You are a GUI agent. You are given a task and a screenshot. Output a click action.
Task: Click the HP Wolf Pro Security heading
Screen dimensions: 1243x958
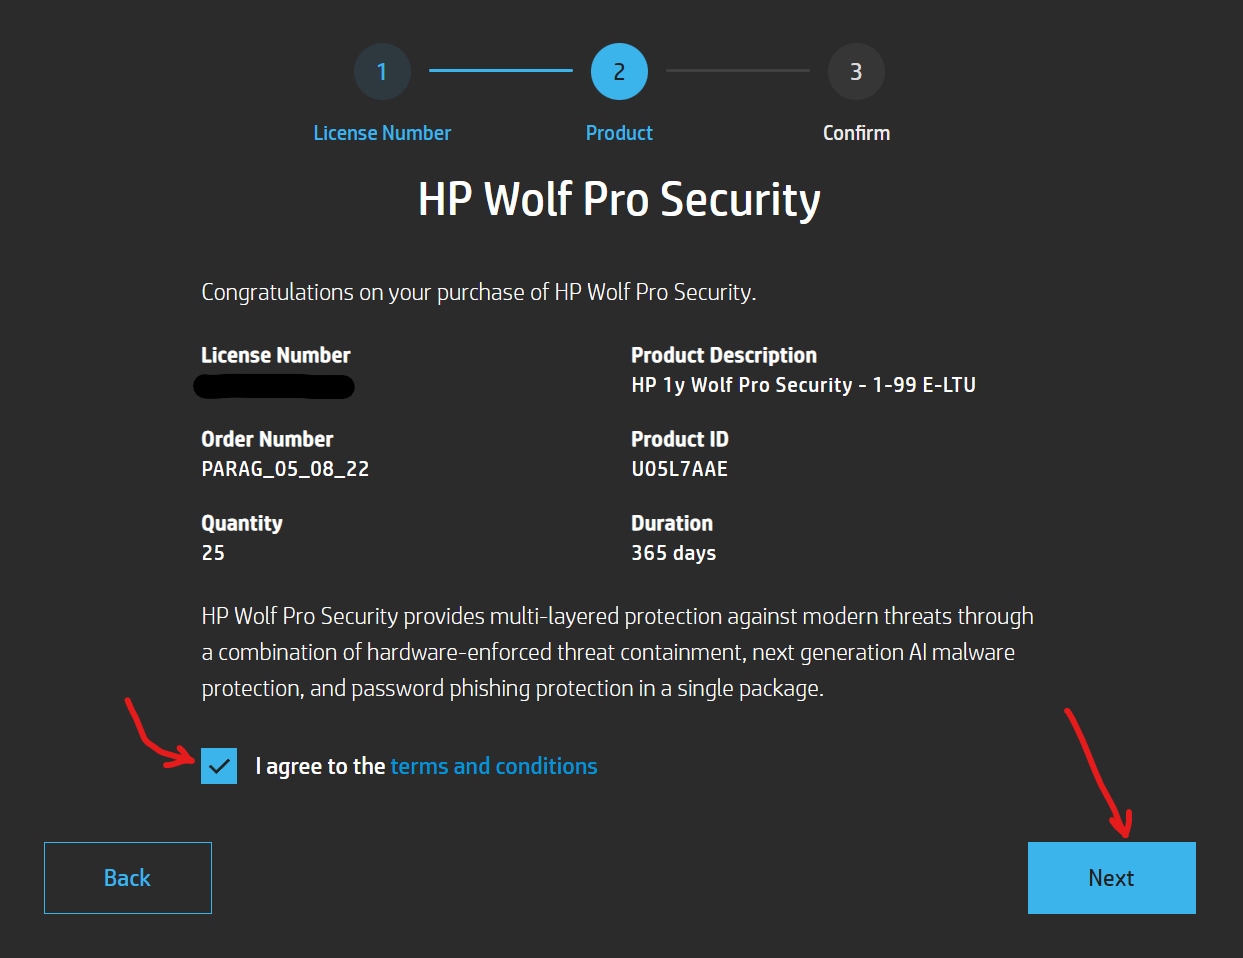click(x=619, y=199)
